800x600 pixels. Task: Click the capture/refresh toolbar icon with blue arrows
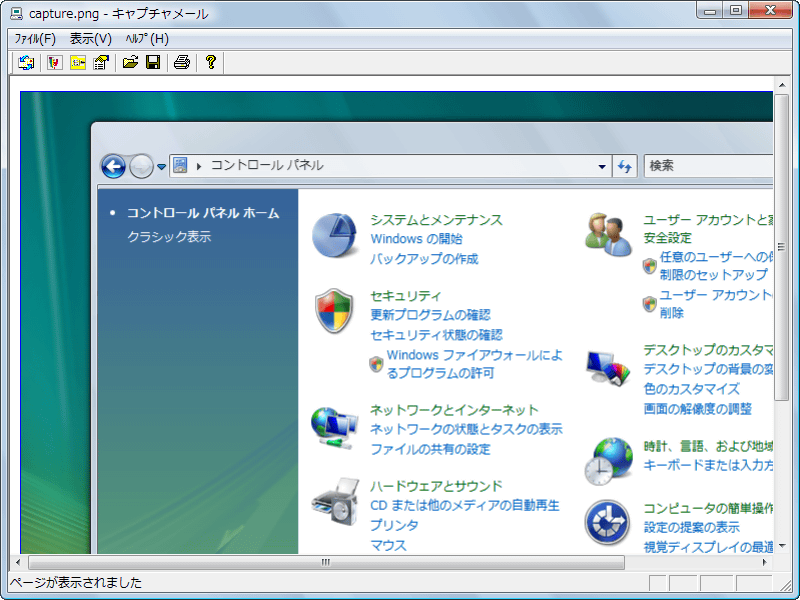point(26,63)
